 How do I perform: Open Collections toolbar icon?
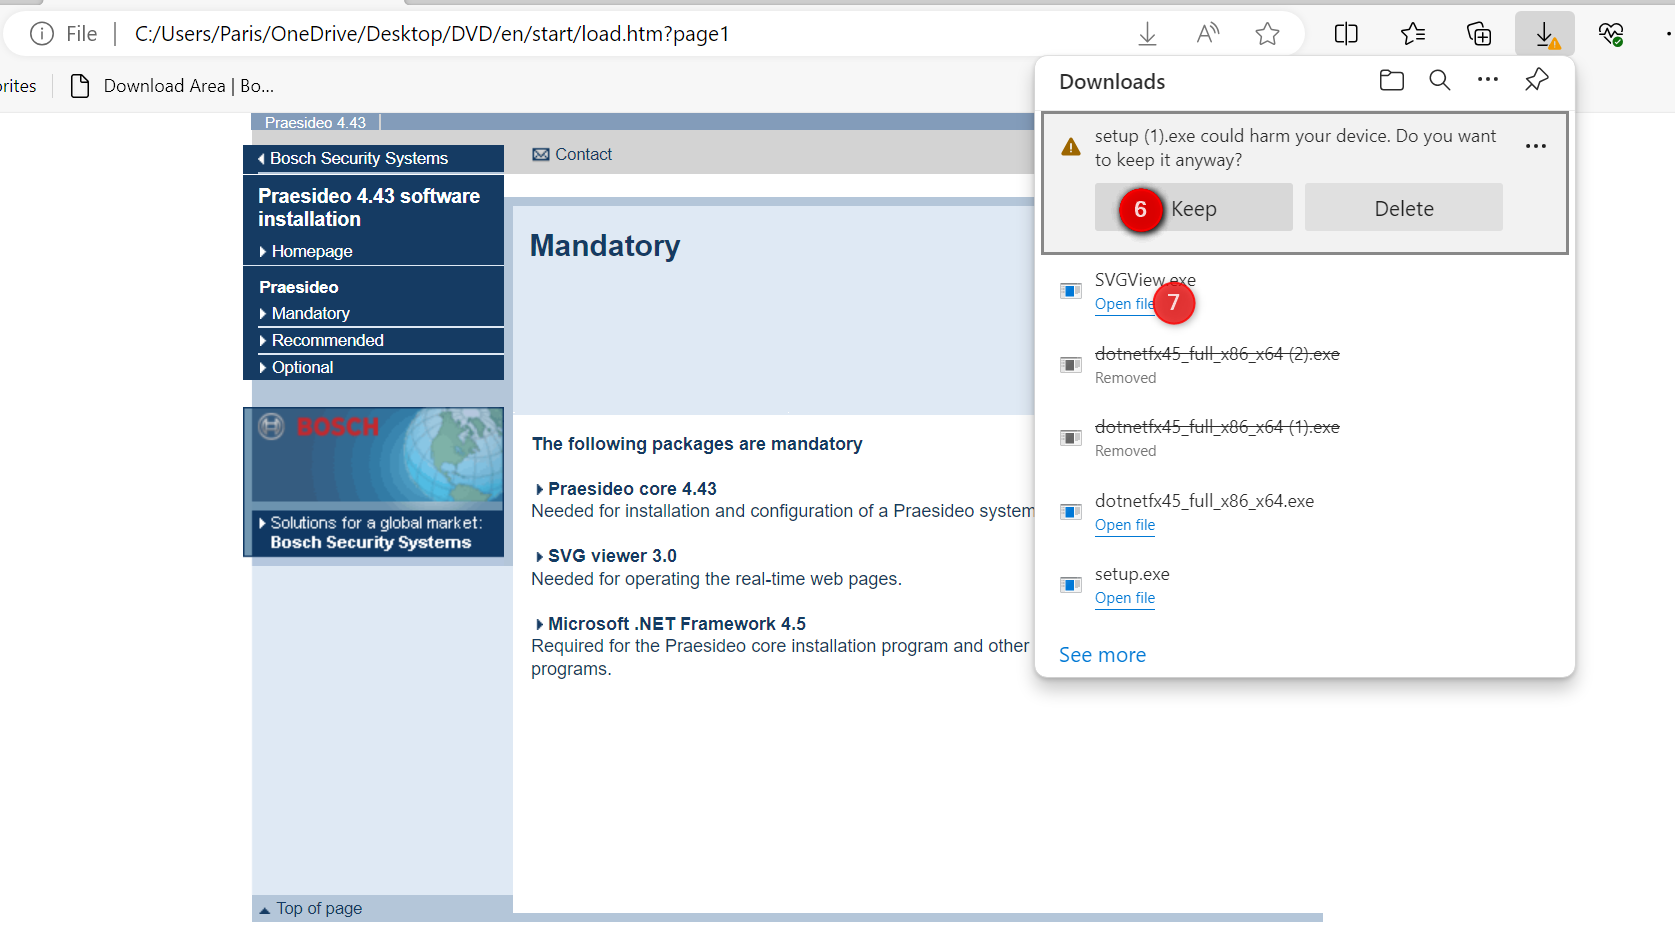1478,35
